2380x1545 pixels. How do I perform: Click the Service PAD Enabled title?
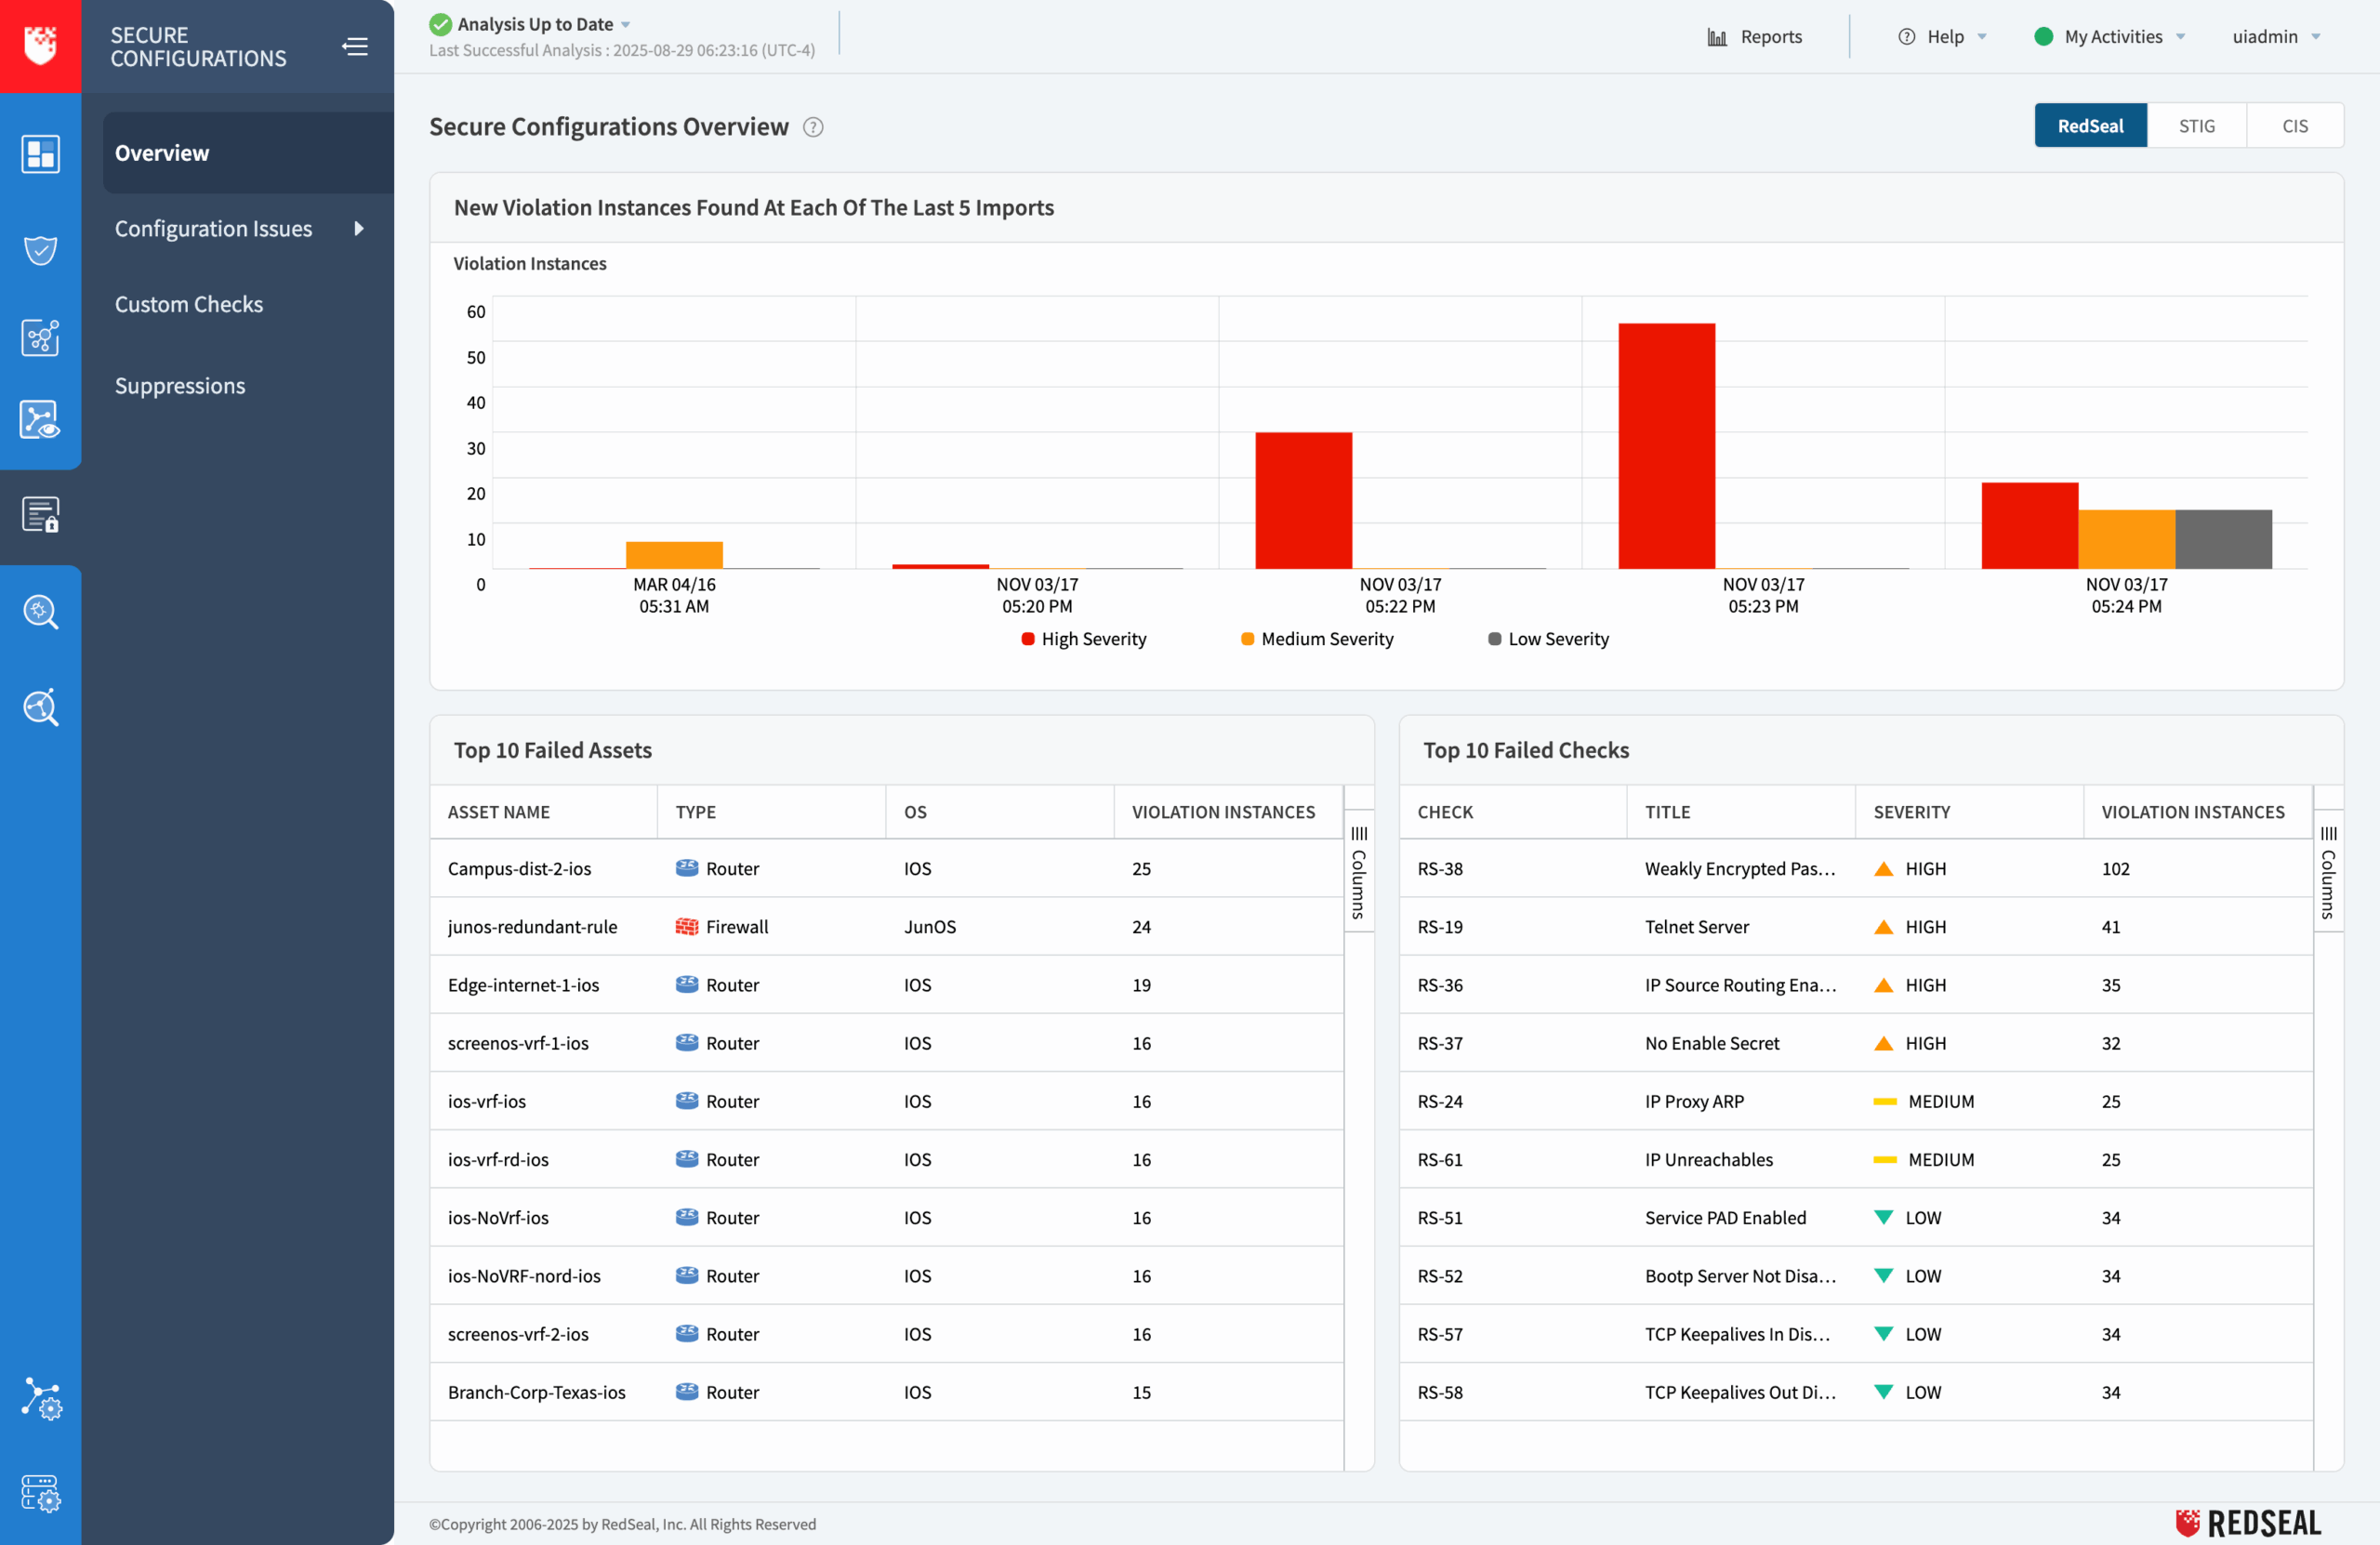click(x=1725, y=1217)
